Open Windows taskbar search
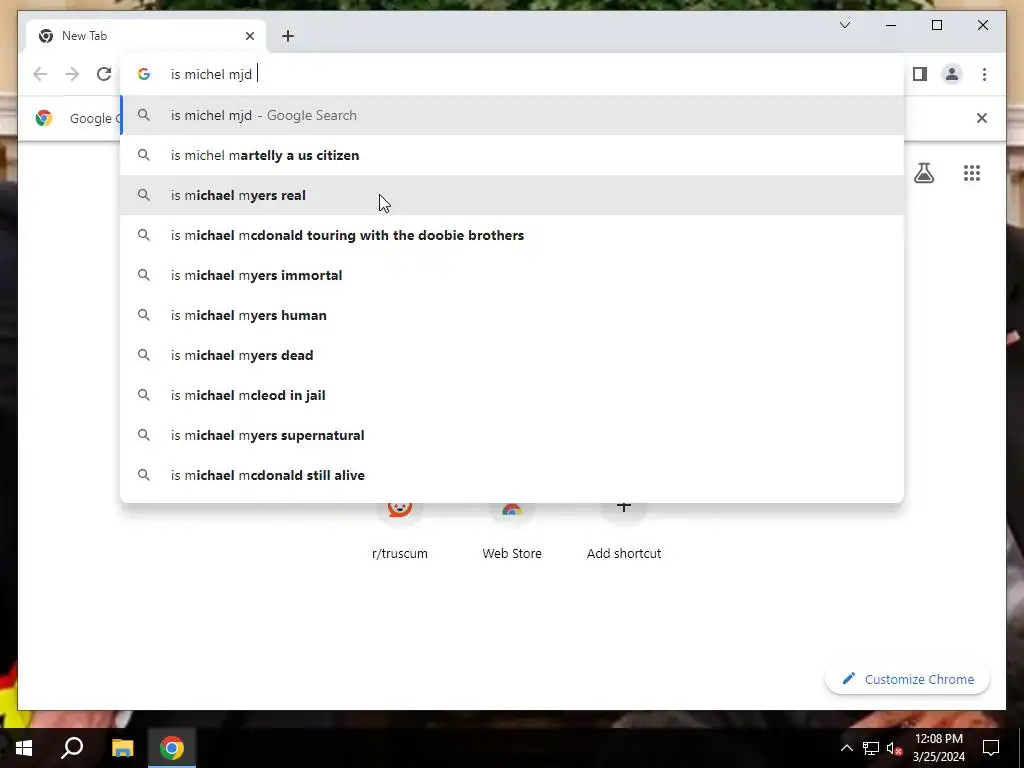The width and height of the screenshot is (1024, 768). click(72, 748)
